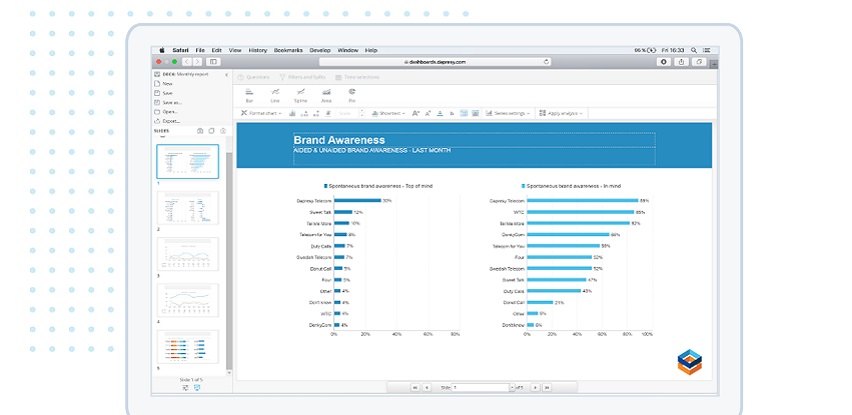852x415 pixels.
Task: Select the Line chart type
Action: (275, 96)
